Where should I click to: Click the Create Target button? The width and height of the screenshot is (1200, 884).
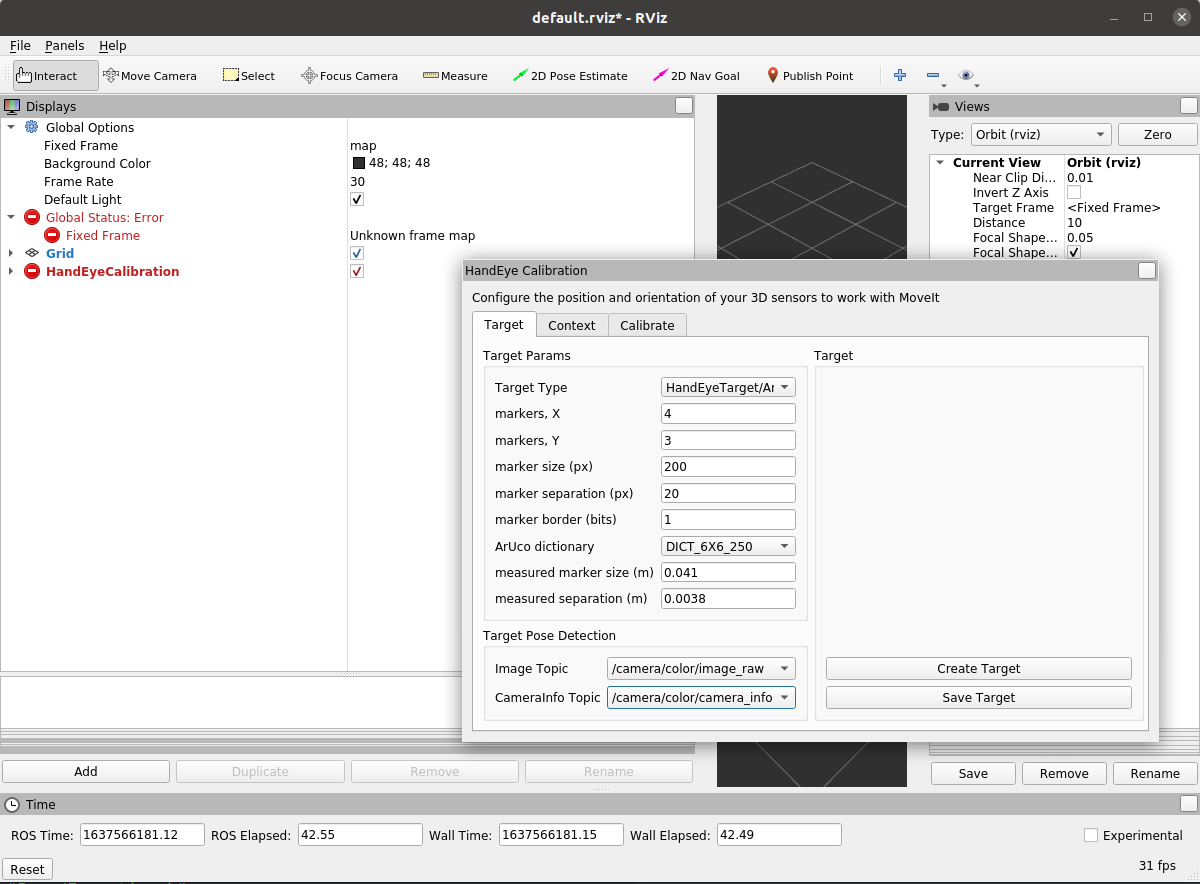click(x=978, y=668)
